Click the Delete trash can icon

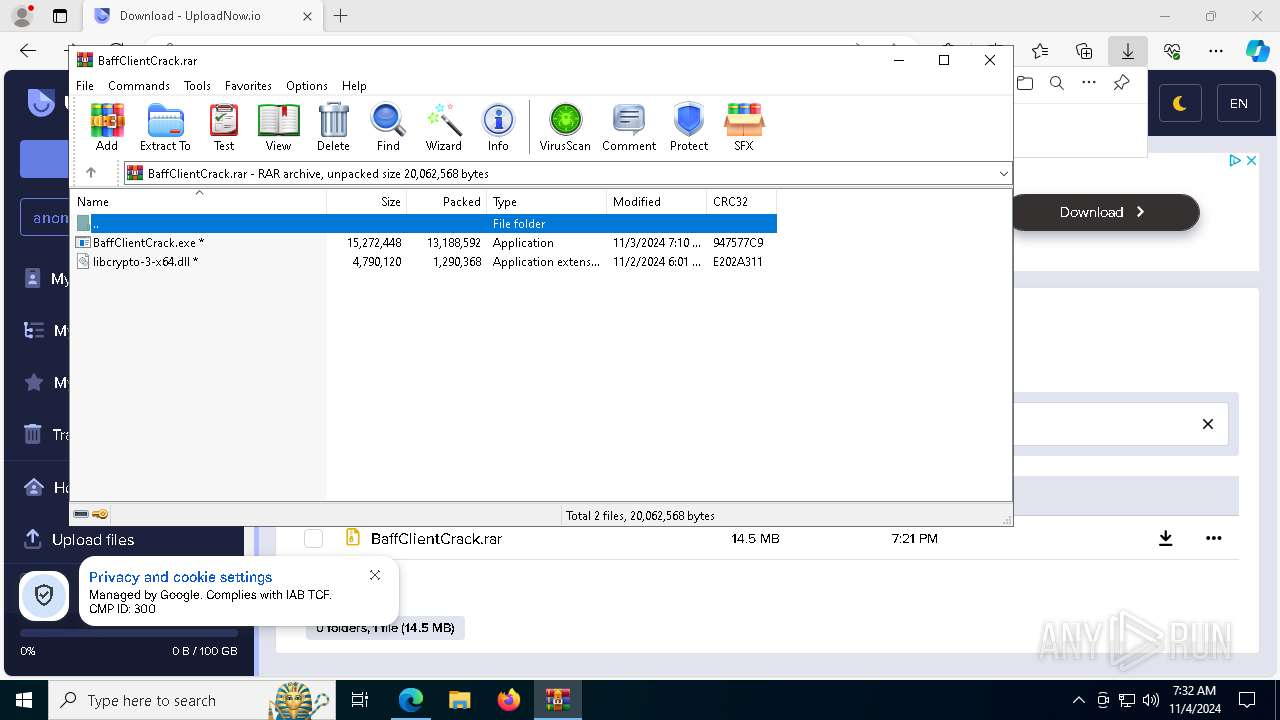333,127
